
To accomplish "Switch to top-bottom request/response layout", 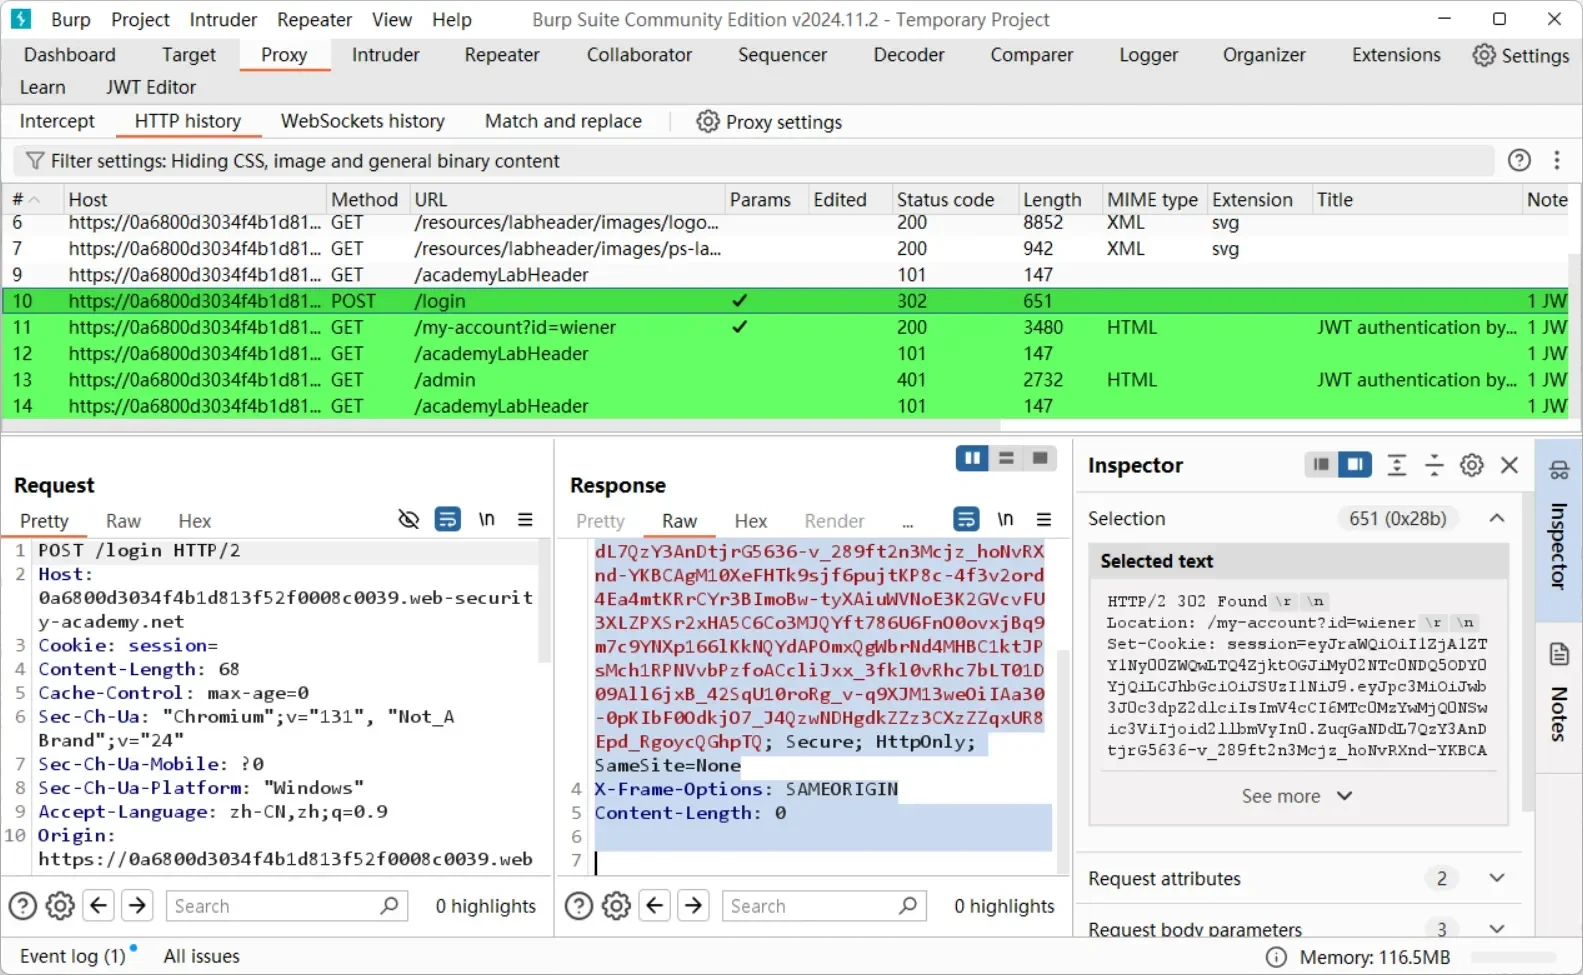I will click(x=1007, y=458).
